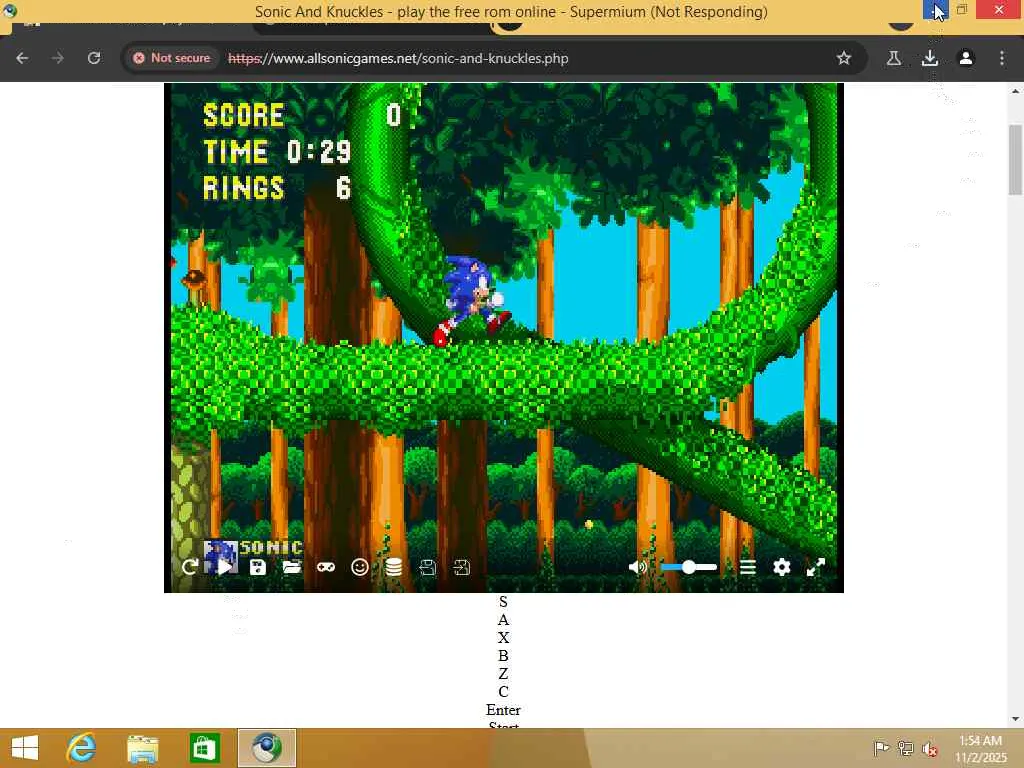1024x768 pixels.
Task: Click the export save file icon
Action: [428, 568]
